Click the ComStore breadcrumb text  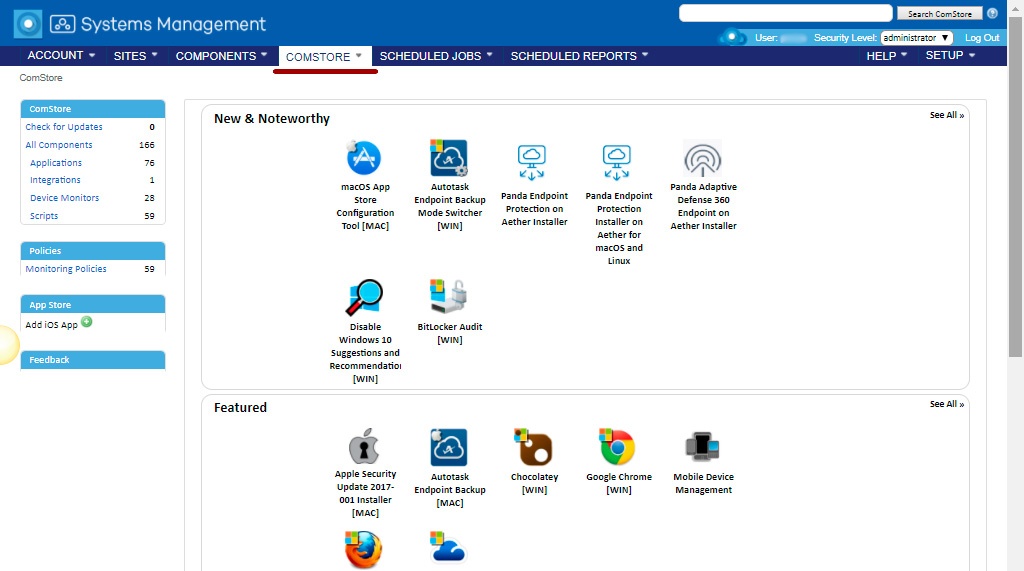pyautogui.click(x=41, y=78)
